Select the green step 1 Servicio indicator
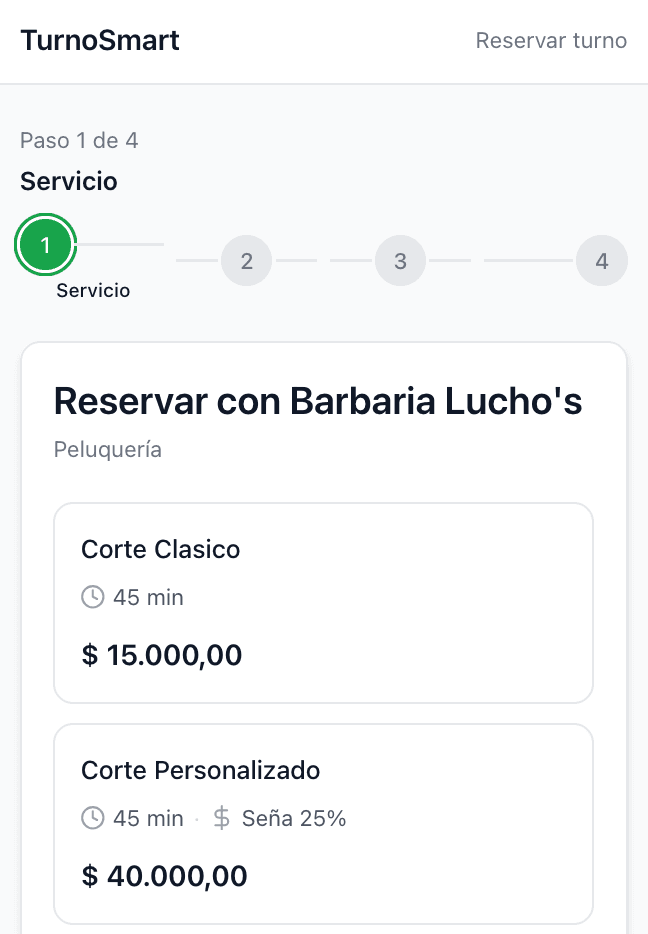The width and height of the screenshot is (648, 934). (x=46, y=244)
